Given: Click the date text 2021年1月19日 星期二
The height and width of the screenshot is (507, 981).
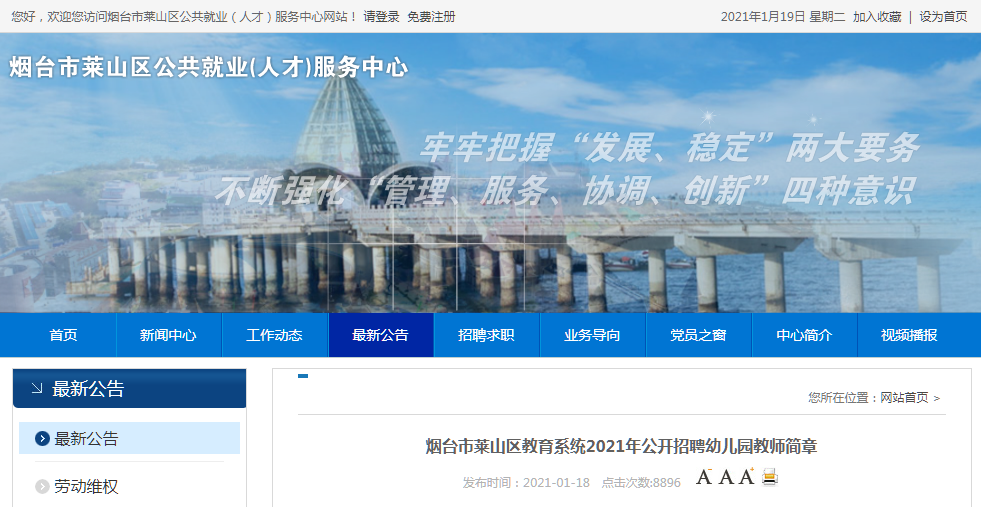Looking at the screenshot, I should pos(783,17).
